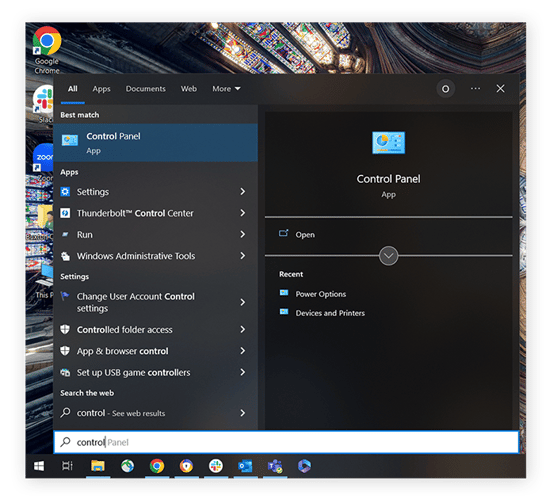
Task: Click the Devices and Printers icon
Action: 284,312
